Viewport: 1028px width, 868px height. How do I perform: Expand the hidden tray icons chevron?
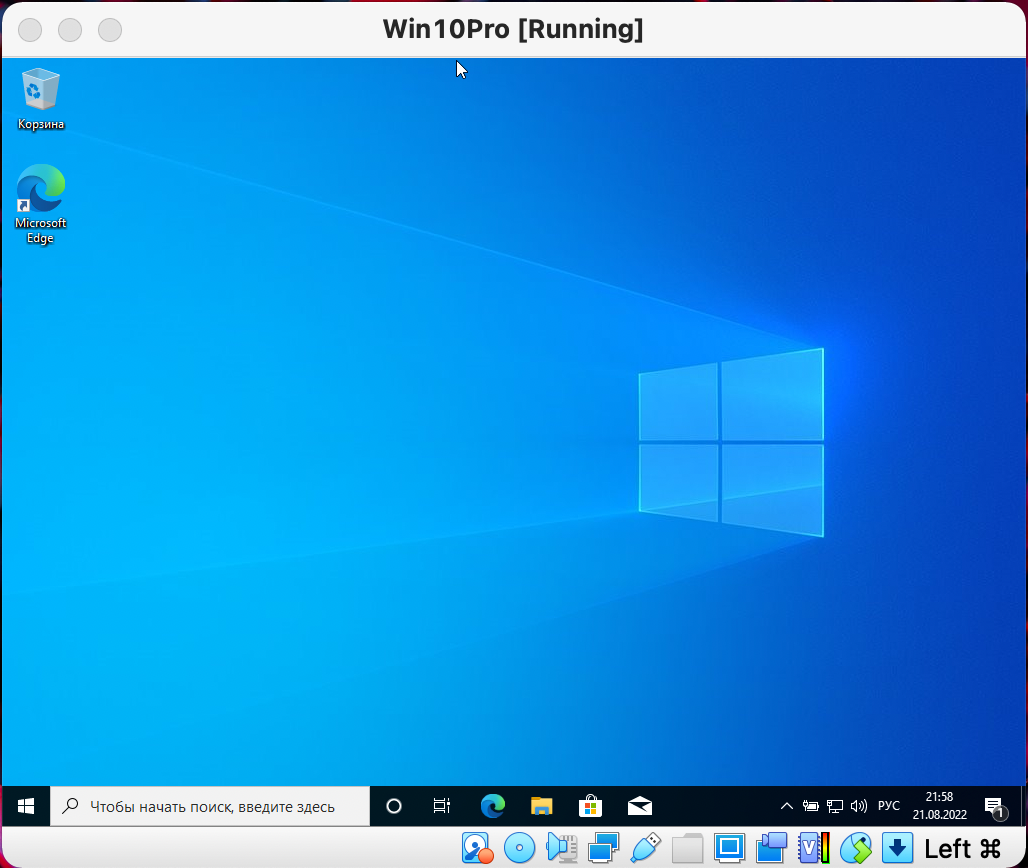pyautogui.click(x=786, y=806)
